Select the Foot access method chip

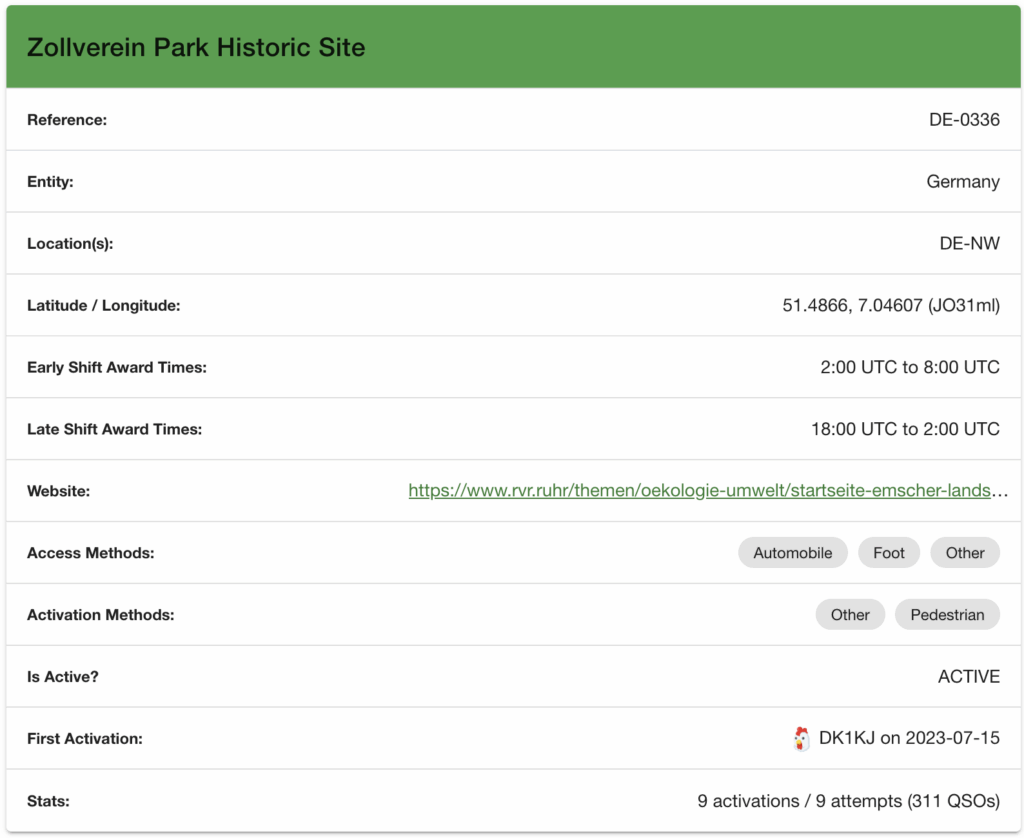point(889,553)
